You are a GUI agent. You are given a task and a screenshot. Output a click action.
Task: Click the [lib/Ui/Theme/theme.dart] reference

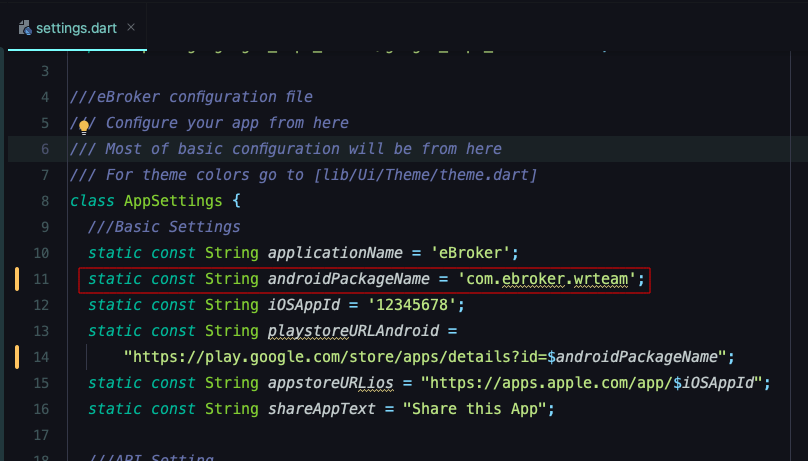[x=426, y=175]
